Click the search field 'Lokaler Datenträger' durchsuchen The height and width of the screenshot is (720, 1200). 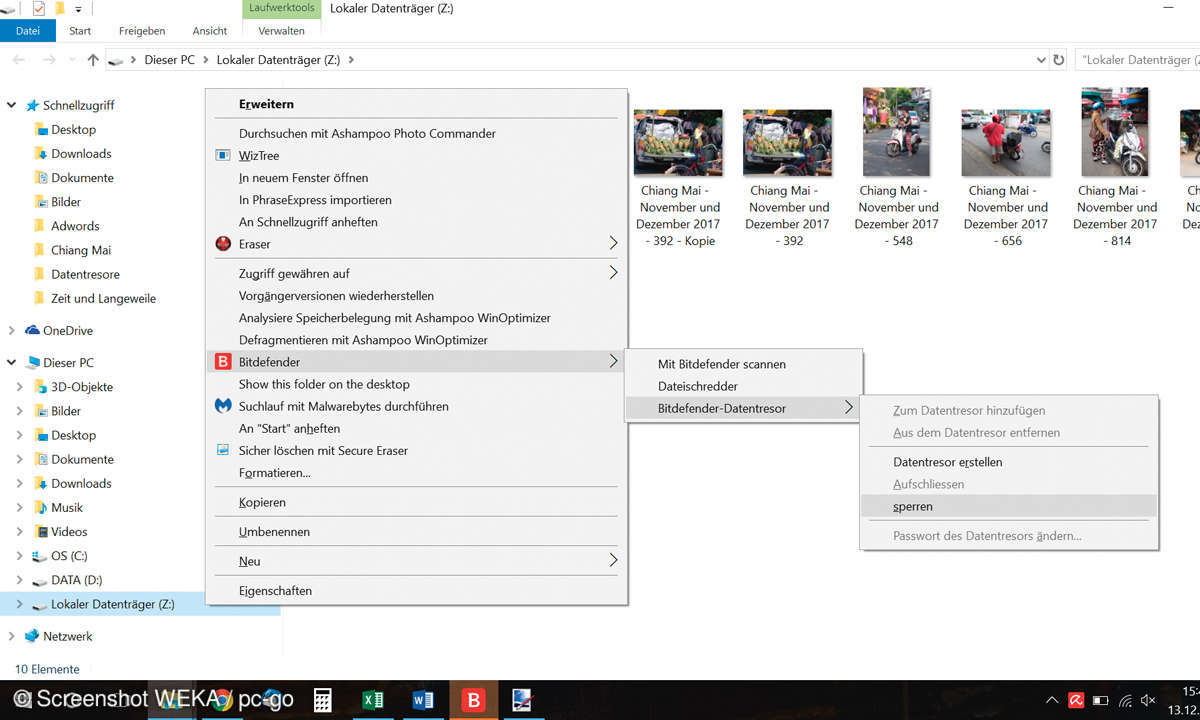tap(1138, 60)
